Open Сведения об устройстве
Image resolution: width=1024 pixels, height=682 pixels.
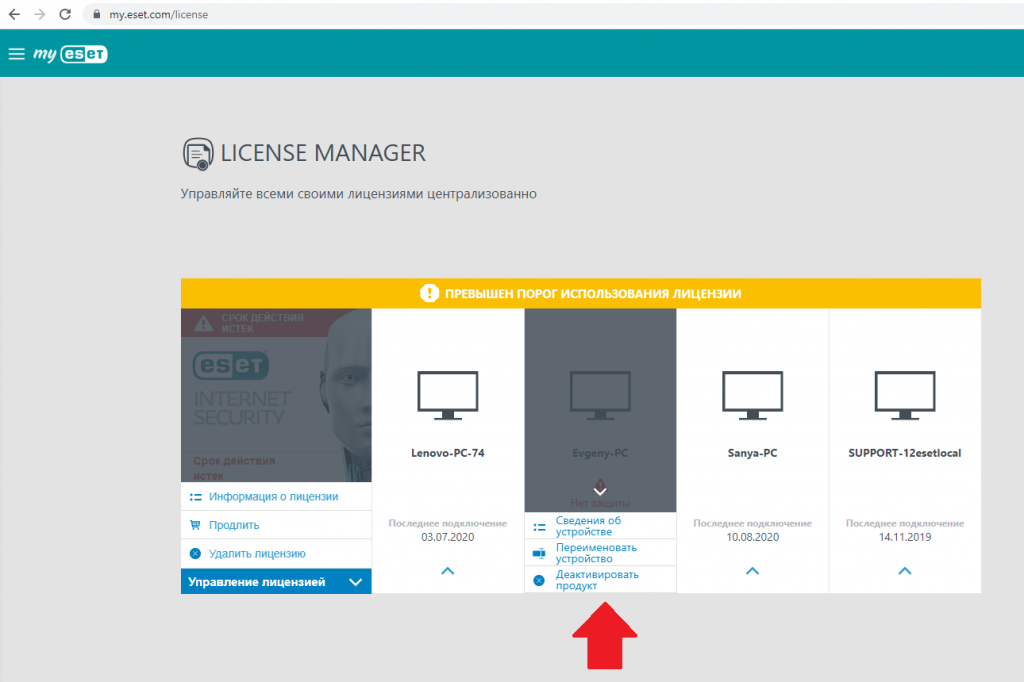click(x=588, y=526)
